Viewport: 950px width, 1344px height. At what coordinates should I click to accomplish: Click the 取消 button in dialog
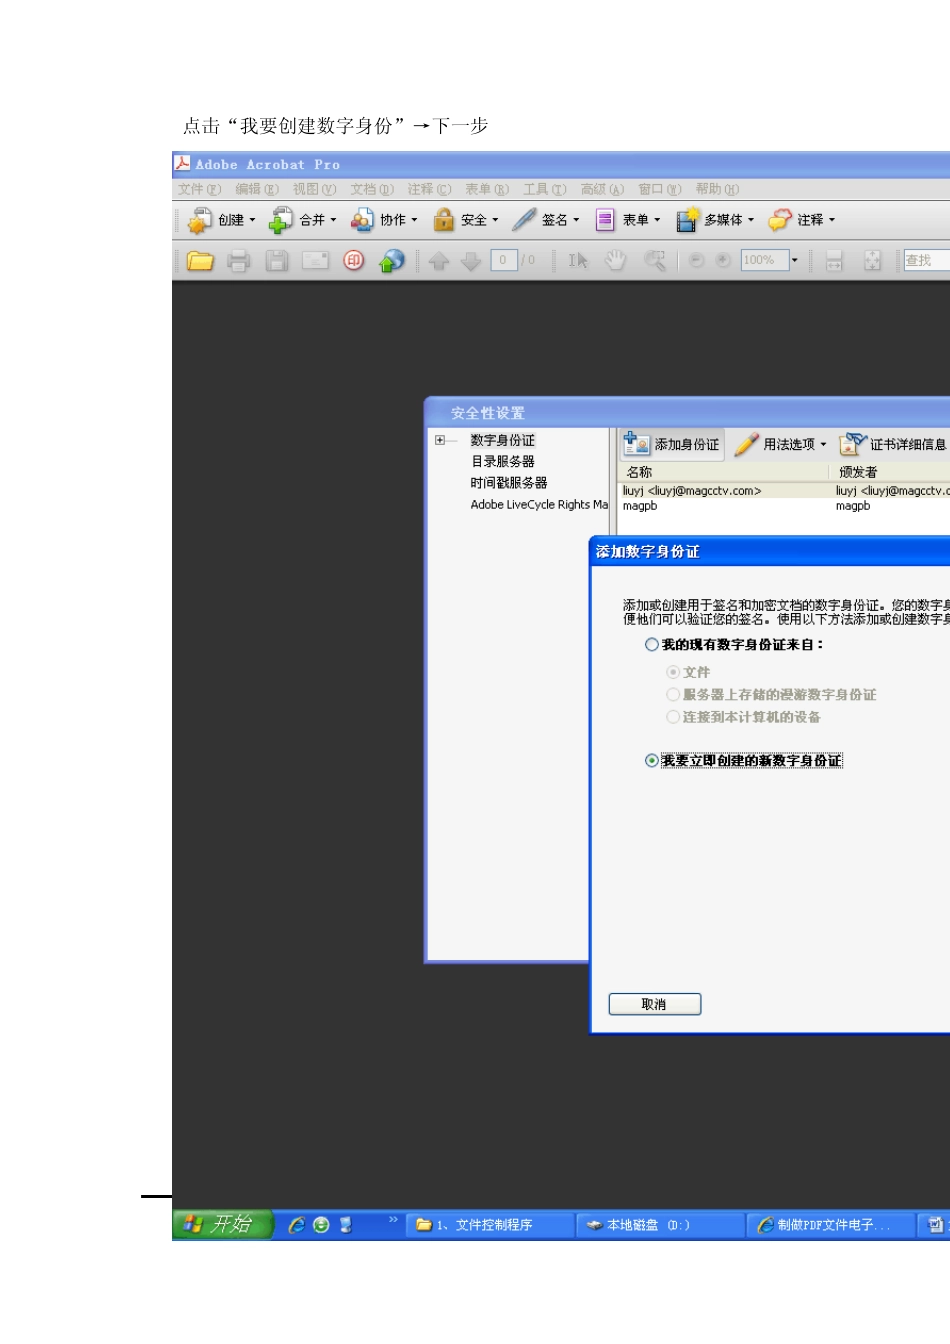pyautogui.click(x=655, y=1004)
